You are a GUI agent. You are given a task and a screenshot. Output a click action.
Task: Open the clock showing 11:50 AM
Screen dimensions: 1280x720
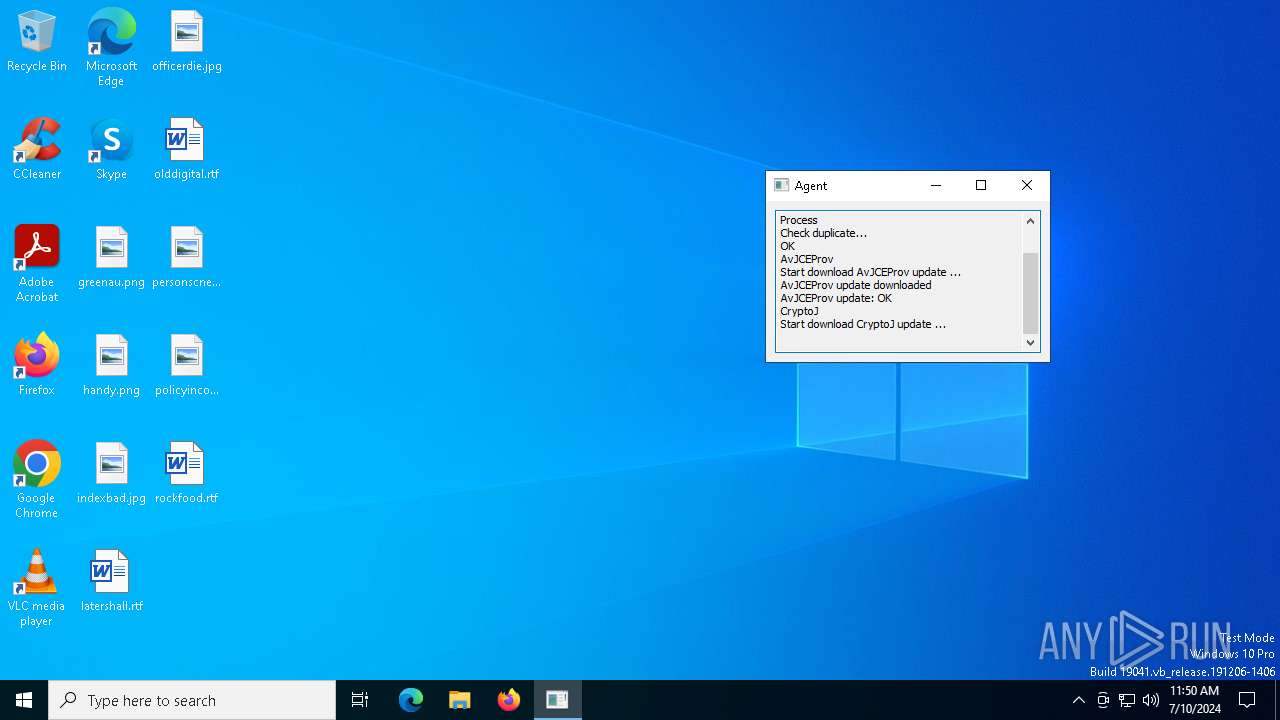point(1194,700)
